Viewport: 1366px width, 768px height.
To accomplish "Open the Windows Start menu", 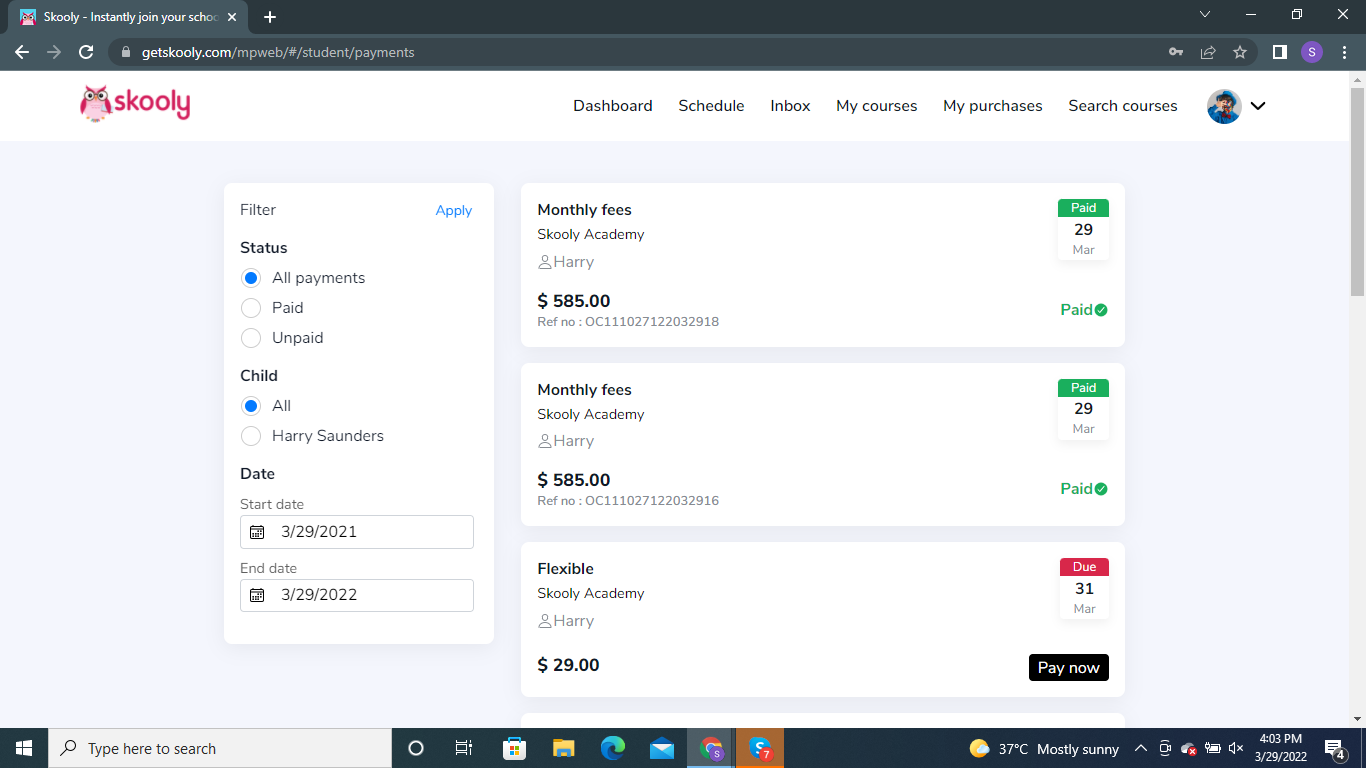I will click(x=24, y=748).
